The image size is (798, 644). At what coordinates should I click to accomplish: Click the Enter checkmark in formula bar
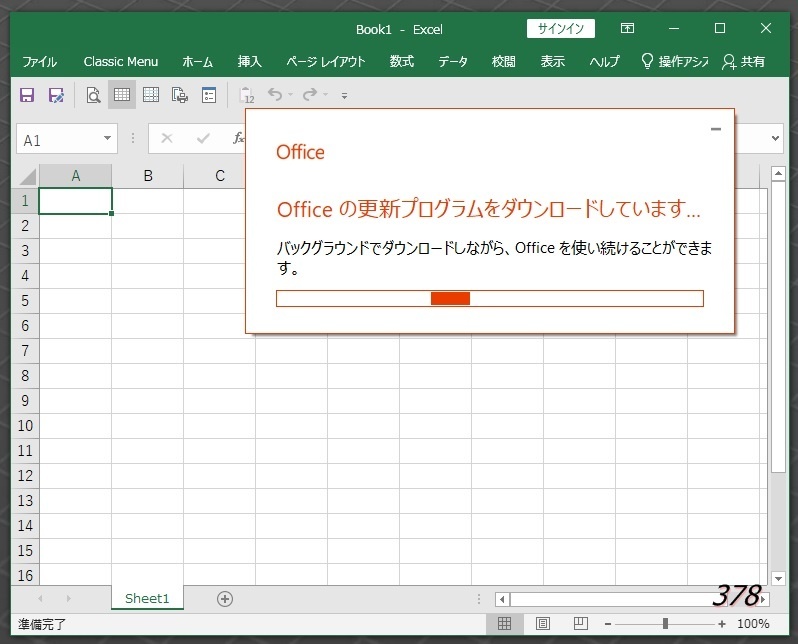click(203, 138)
